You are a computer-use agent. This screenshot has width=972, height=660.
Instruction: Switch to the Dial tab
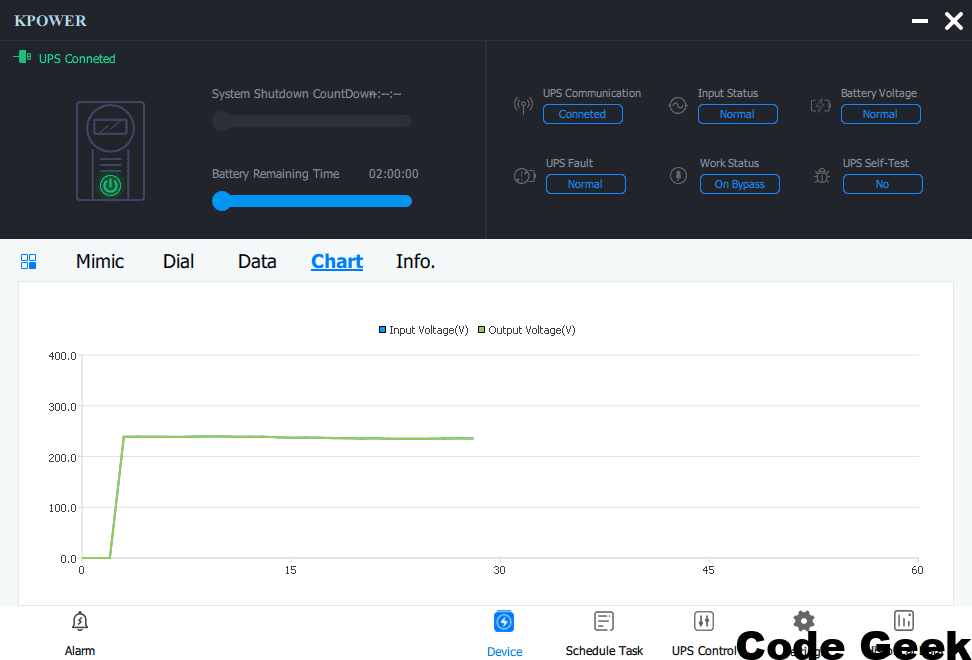(x=179, y=262)
